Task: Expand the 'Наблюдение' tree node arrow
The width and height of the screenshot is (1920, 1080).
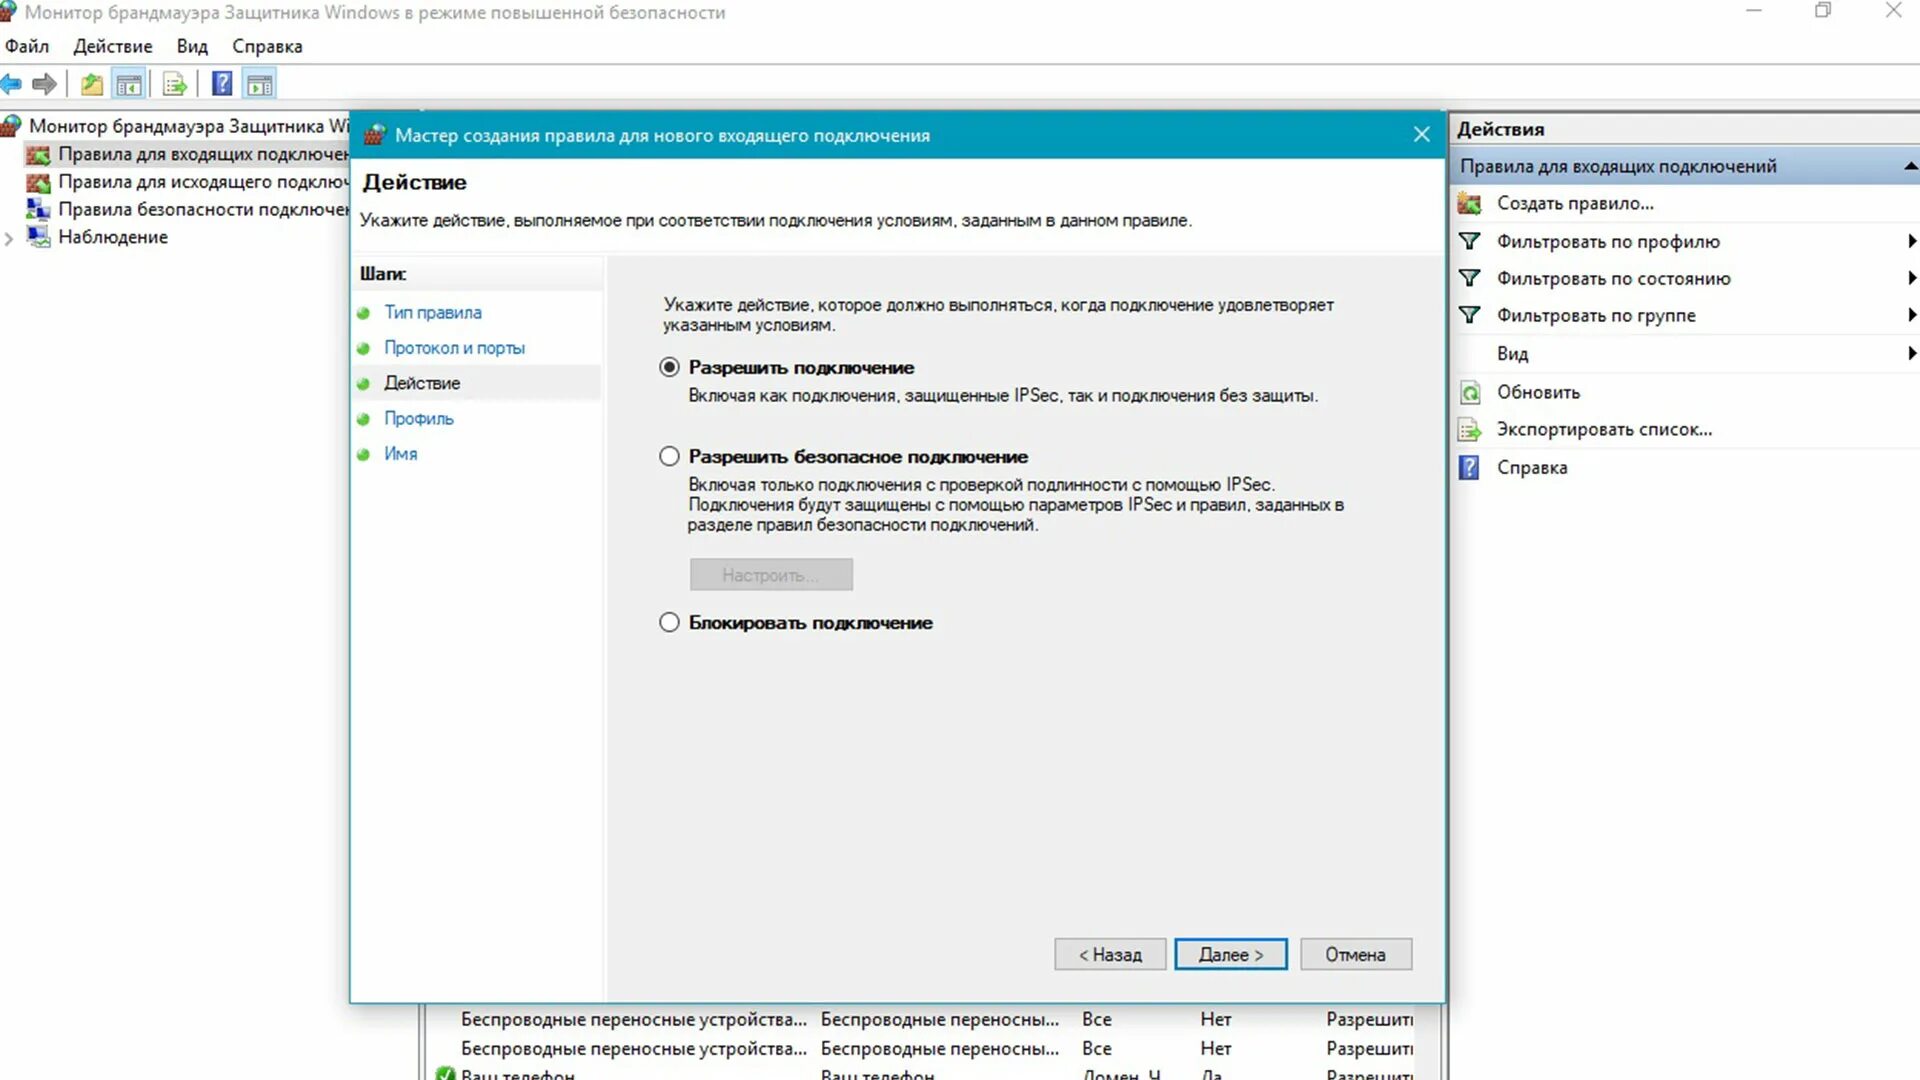Action: [x=9, y=238]
